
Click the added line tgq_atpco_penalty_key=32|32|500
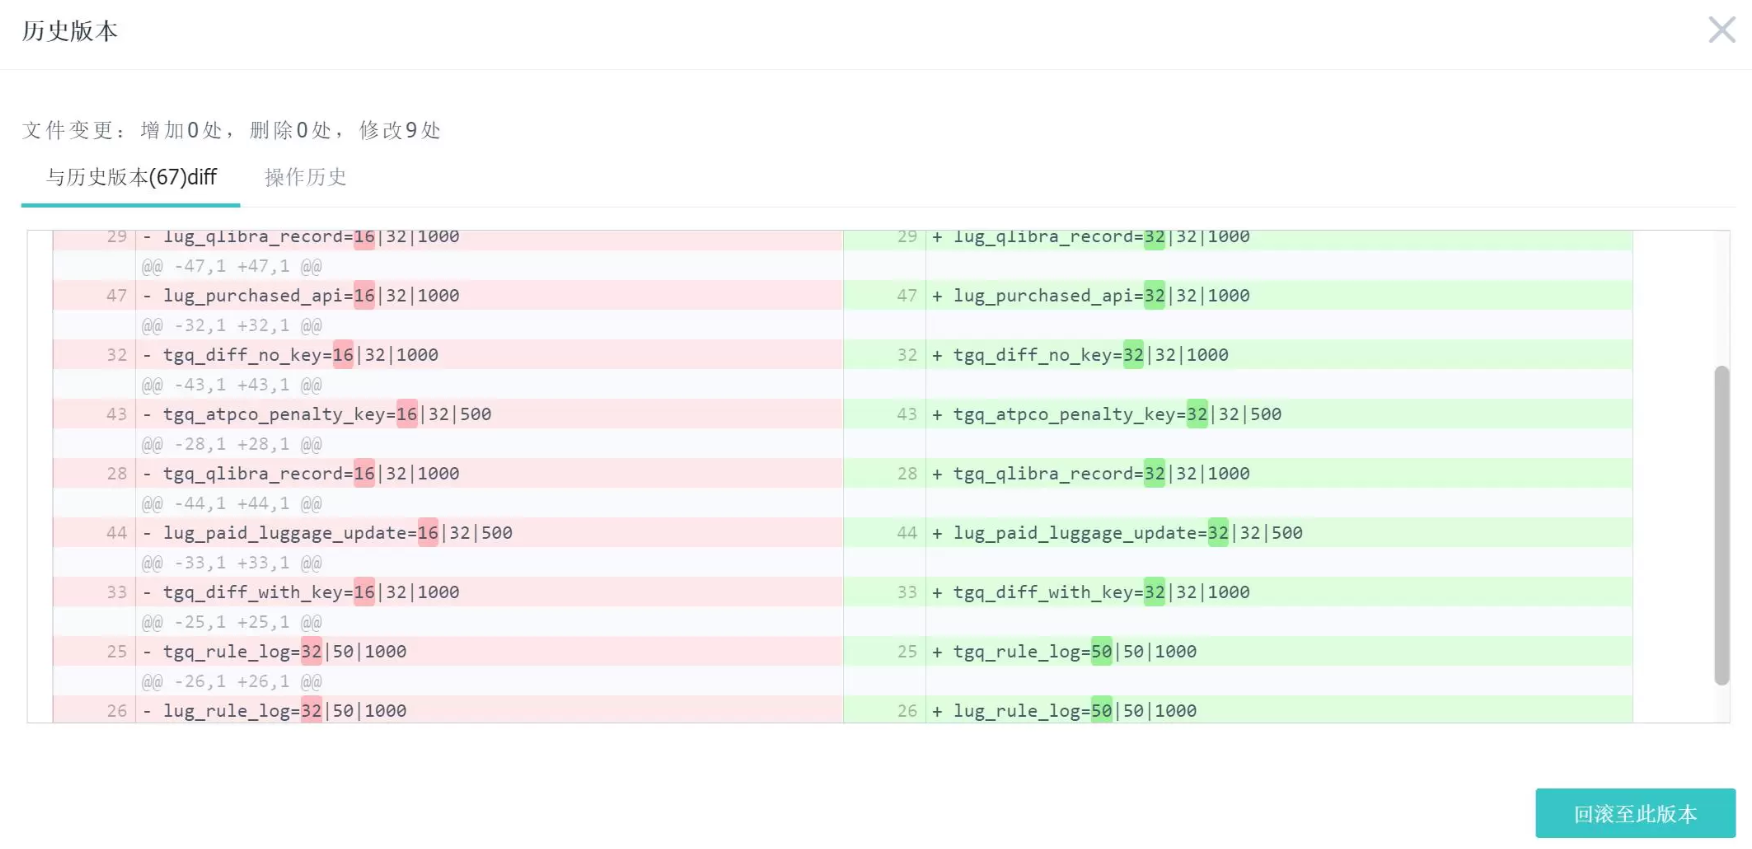[1238, 414]
